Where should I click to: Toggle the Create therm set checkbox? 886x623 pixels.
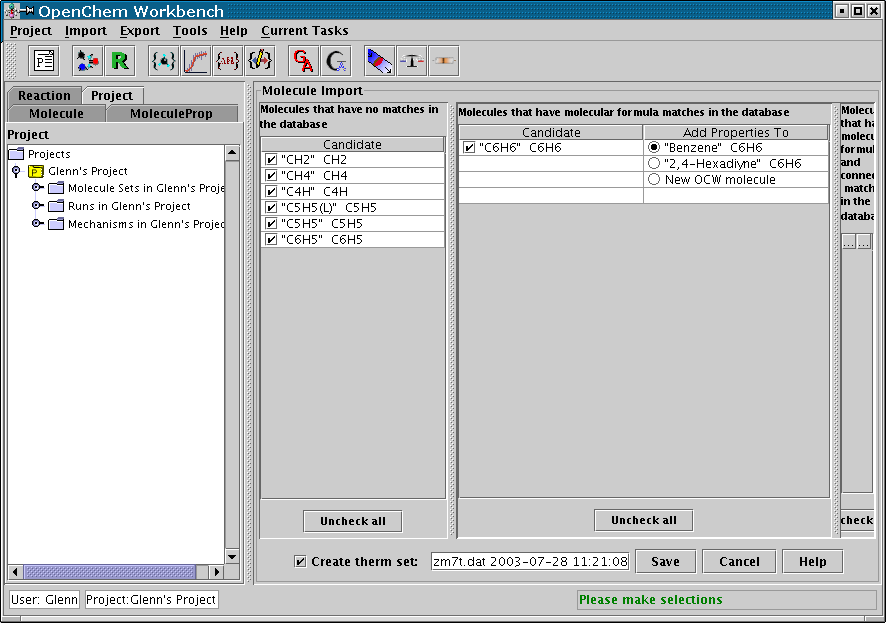(301, 561)
